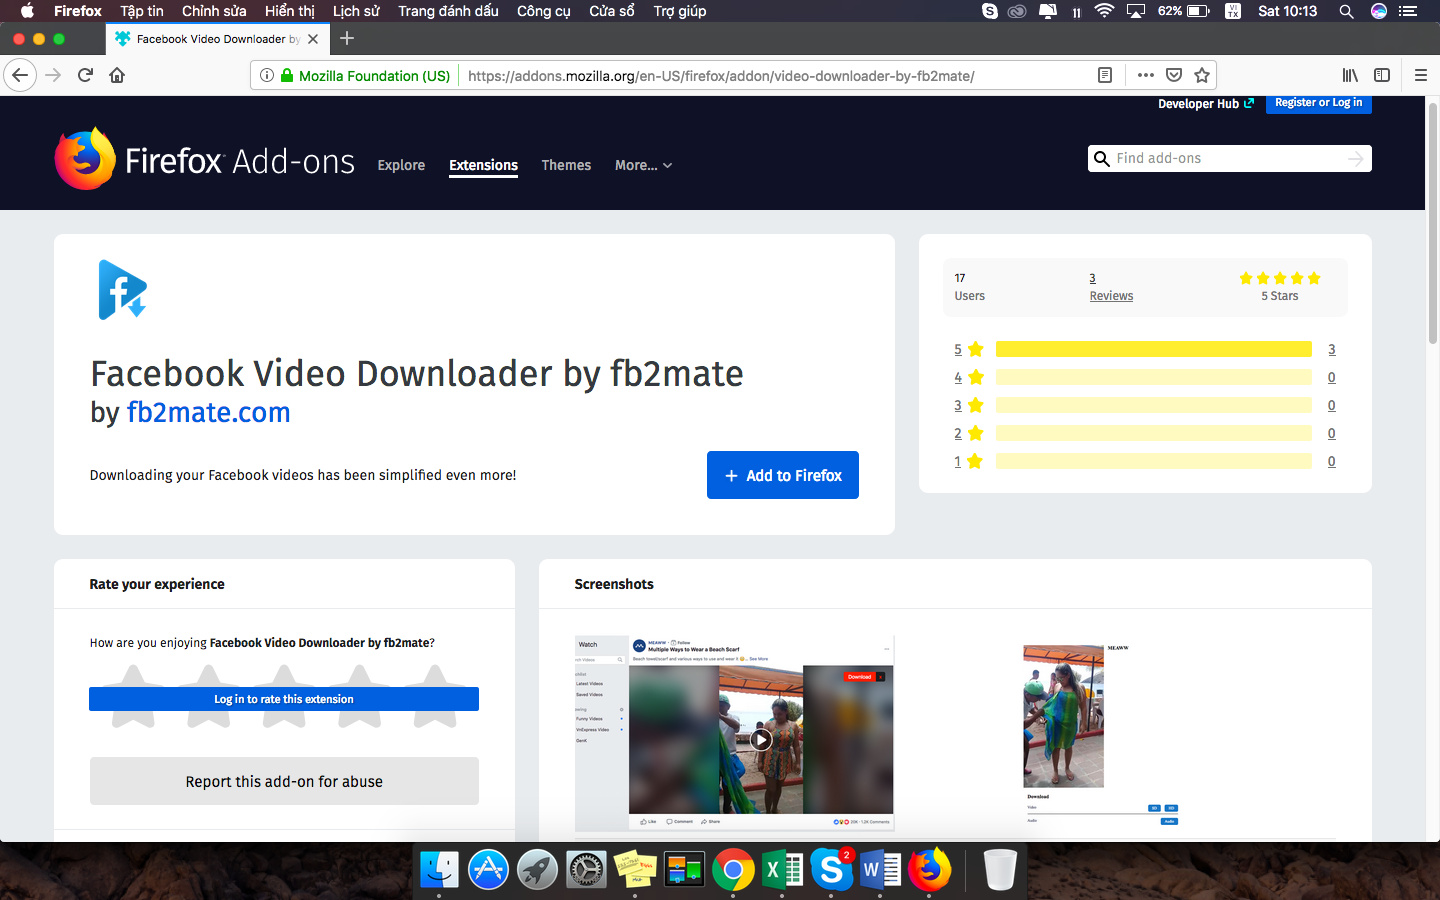Open page actions three-dot menu
This screenshot has width=1440, height=900.
coord(1146,75)
